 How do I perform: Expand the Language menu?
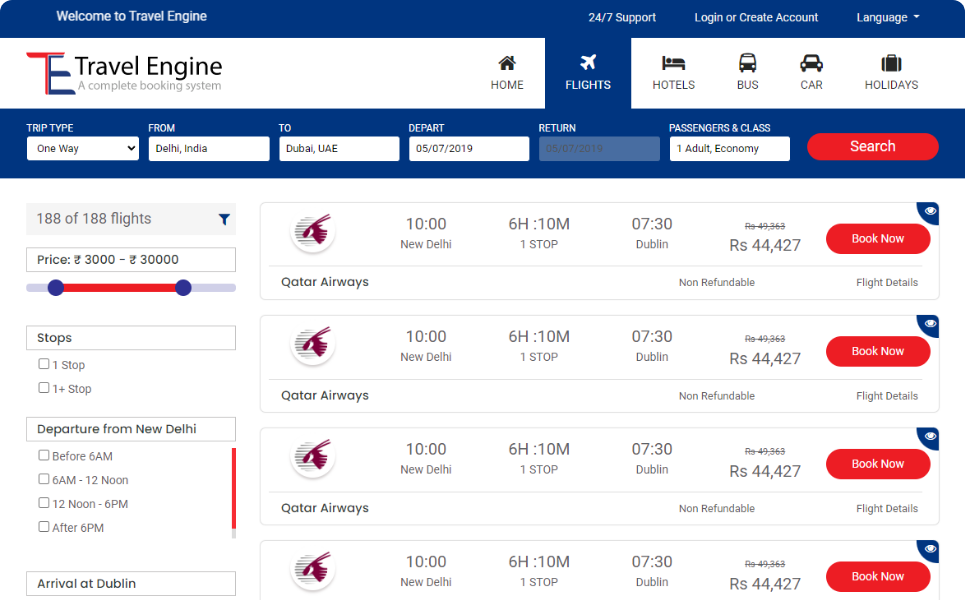pyautogui.click(x=887, y=18)
